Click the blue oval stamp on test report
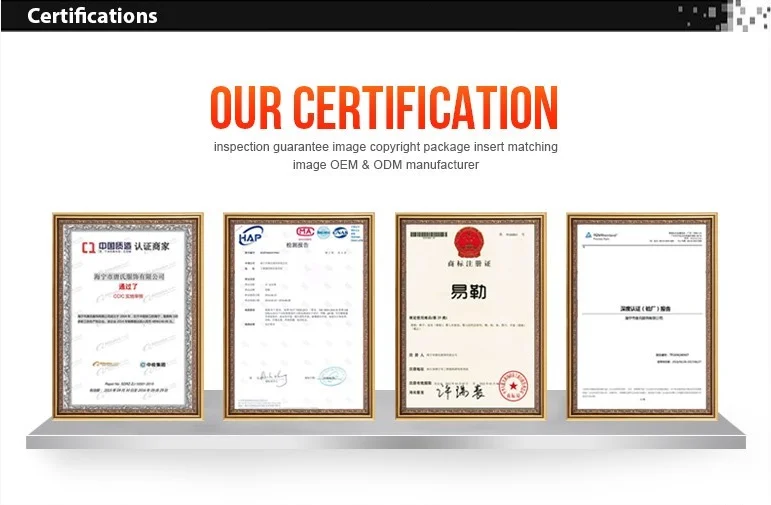 (333, 377)
